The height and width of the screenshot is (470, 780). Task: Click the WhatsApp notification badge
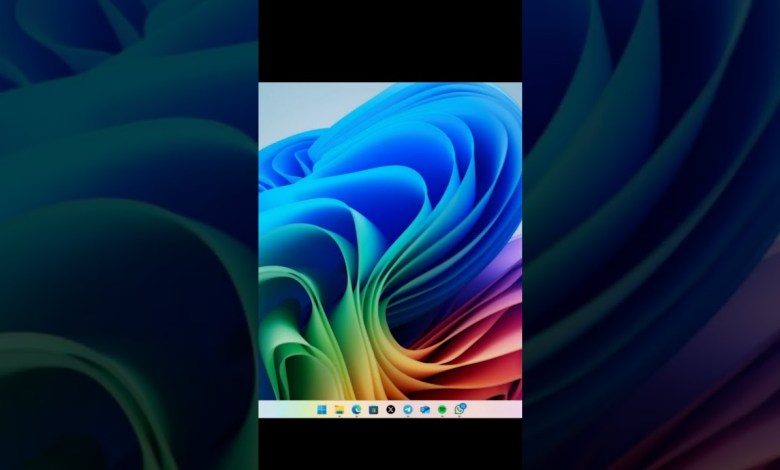coord(463,405)
